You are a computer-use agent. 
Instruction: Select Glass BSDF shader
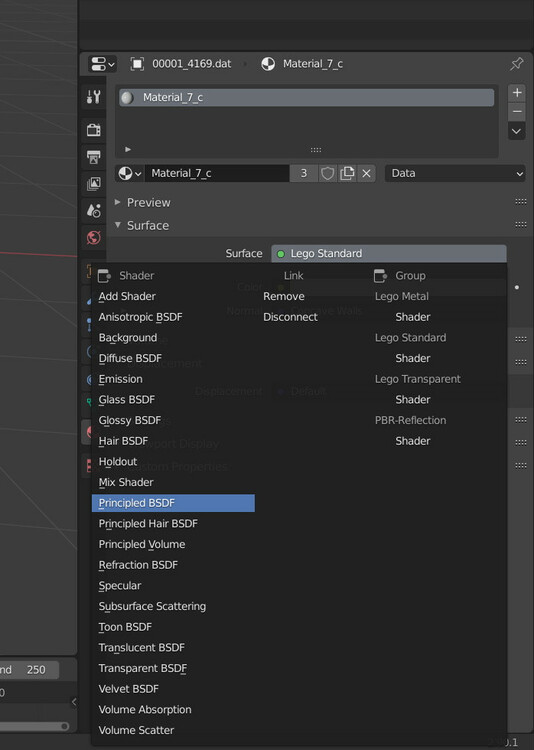tap(173, 399)
